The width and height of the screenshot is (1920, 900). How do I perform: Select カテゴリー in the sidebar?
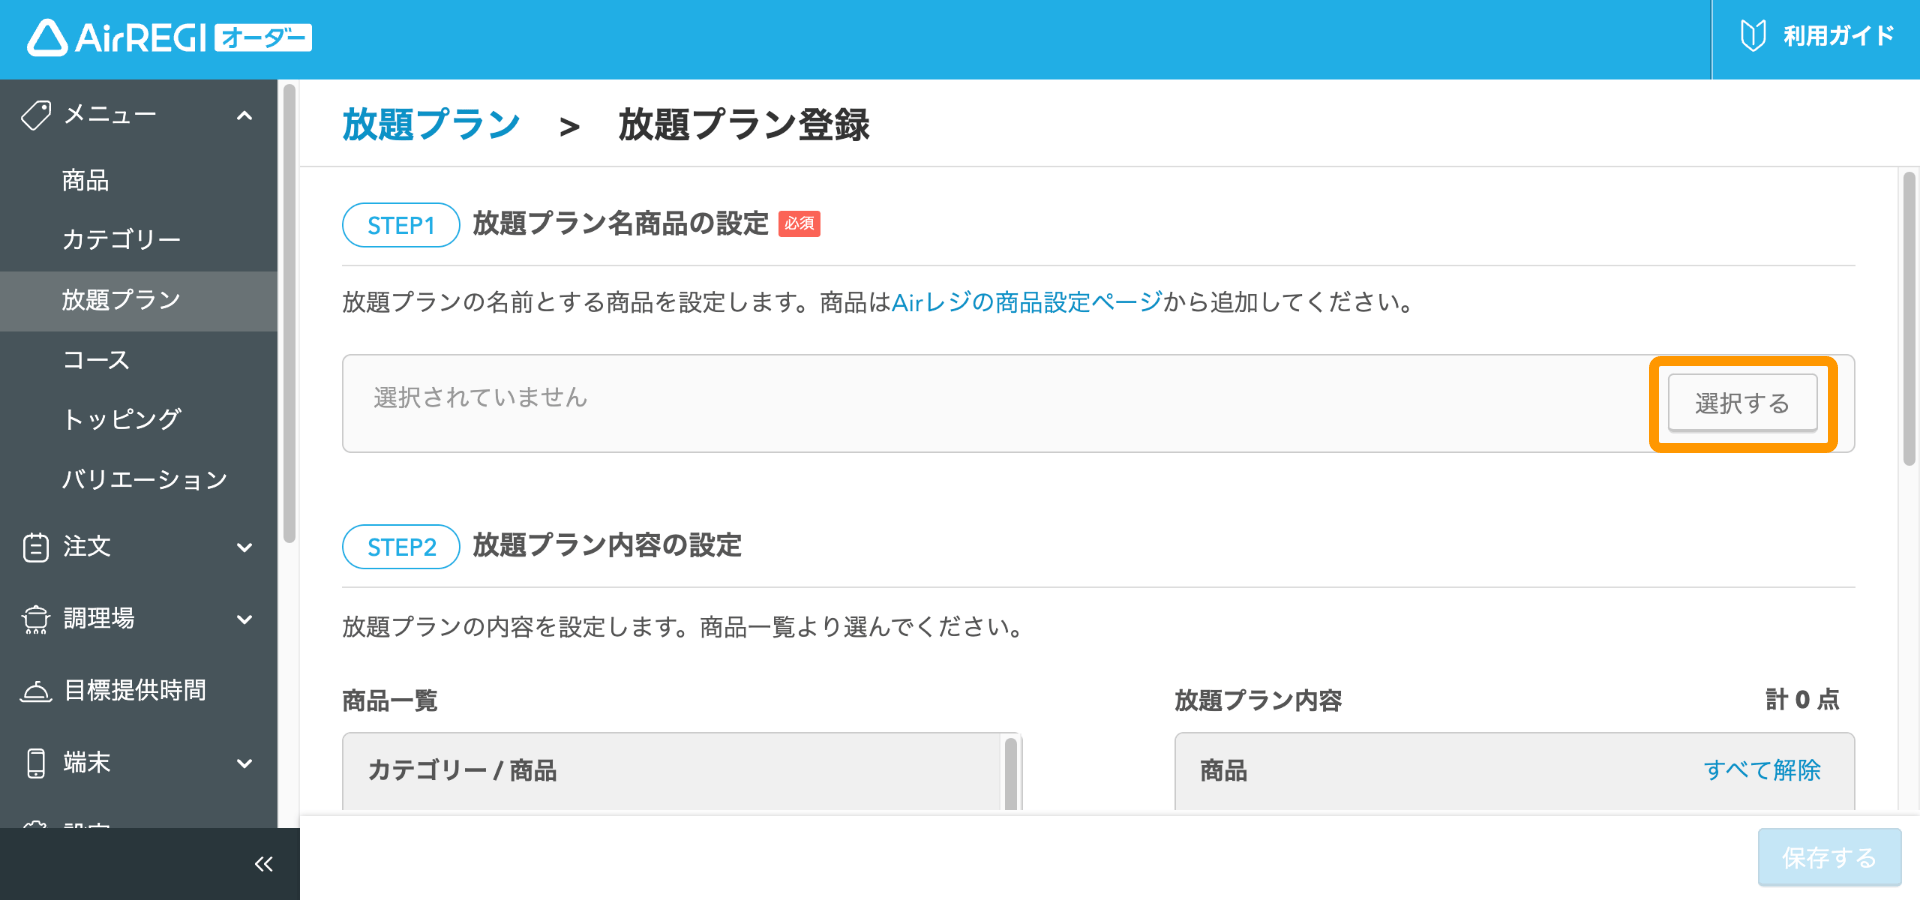121,240
